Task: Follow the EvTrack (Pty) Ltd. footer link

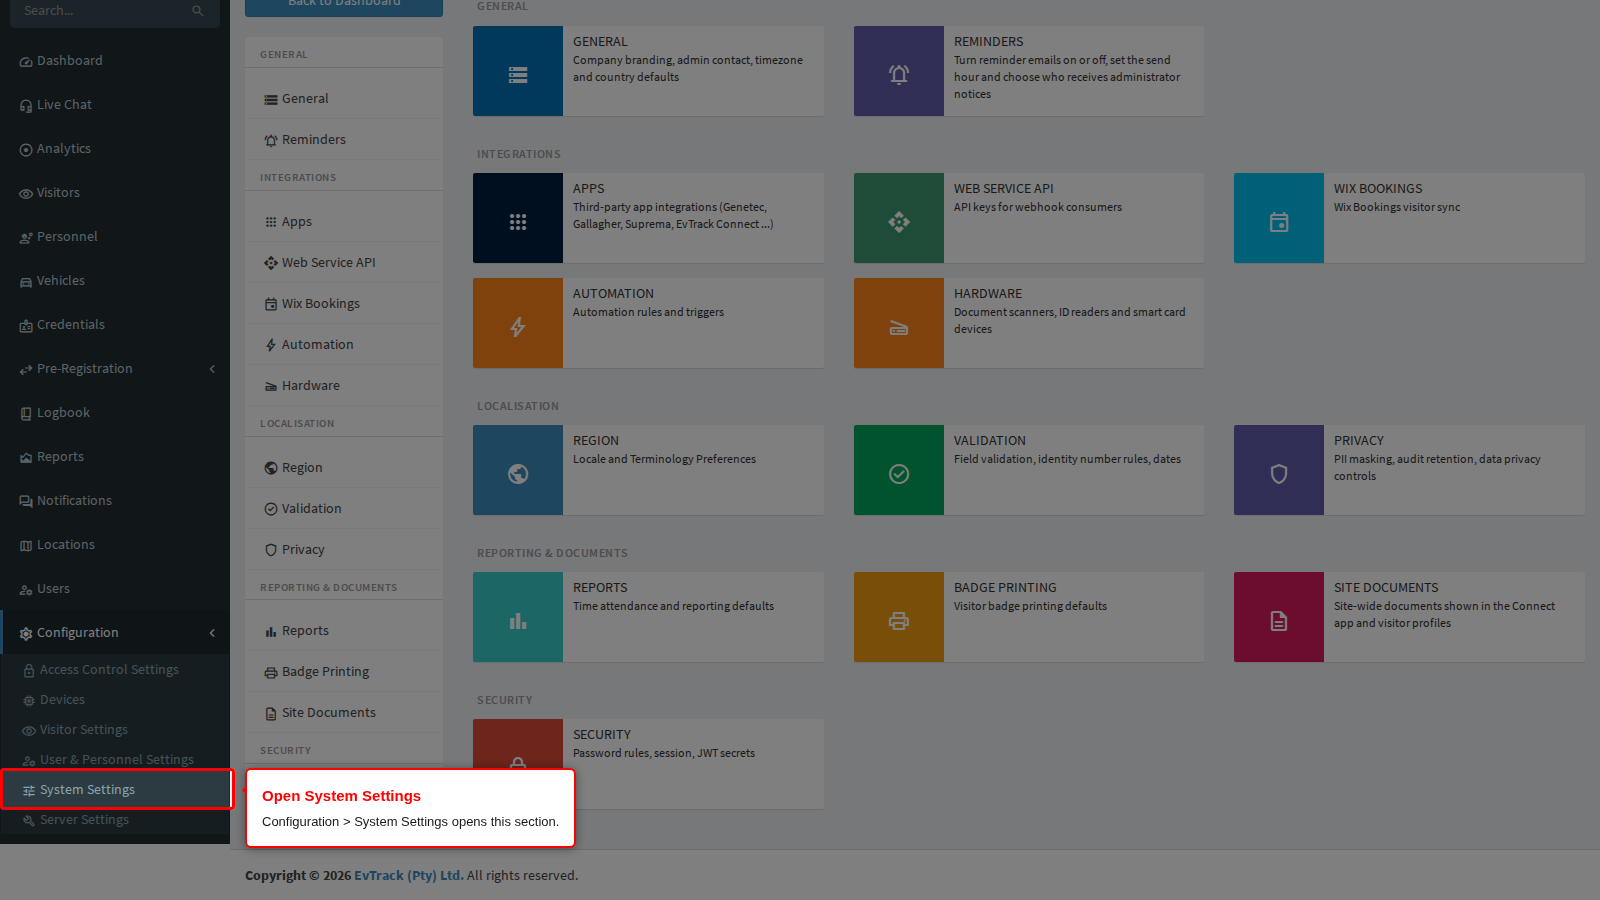Action: (x=409, y=875)
